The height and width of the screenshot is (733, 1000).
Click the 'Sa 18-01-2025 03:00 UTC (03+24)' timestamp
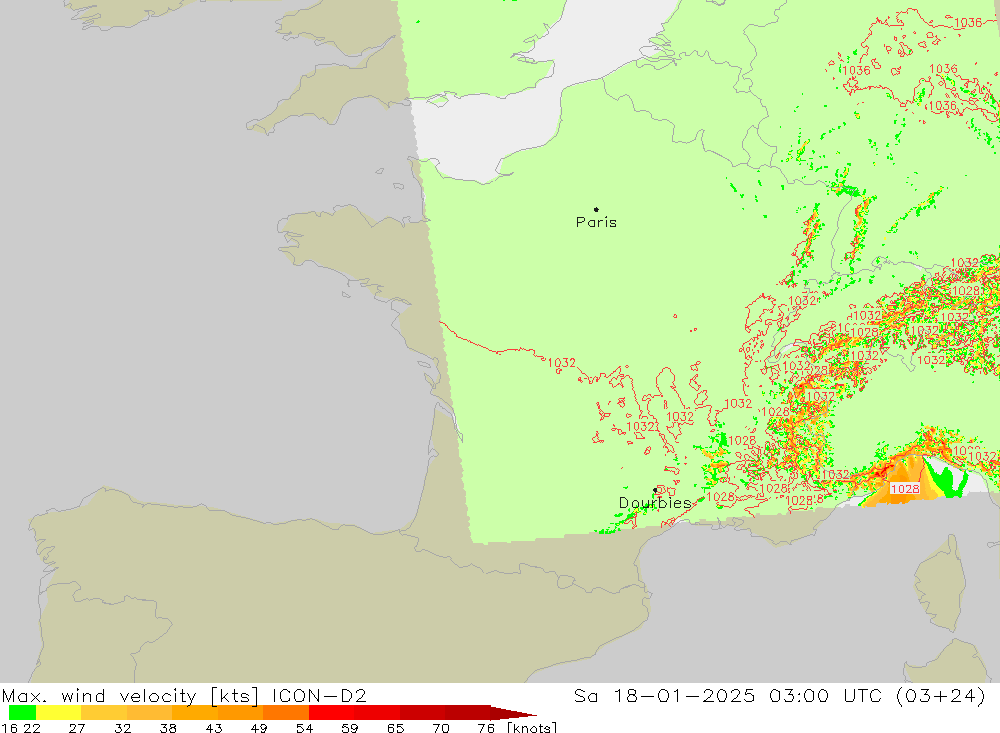pyautogui.click(x=779, y=695)
